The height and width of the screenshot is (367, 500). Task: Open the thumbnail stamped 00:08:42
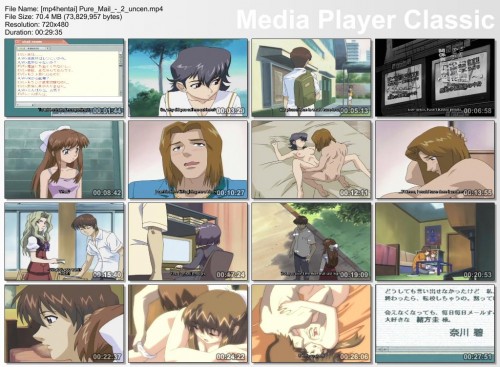(64, 160)
